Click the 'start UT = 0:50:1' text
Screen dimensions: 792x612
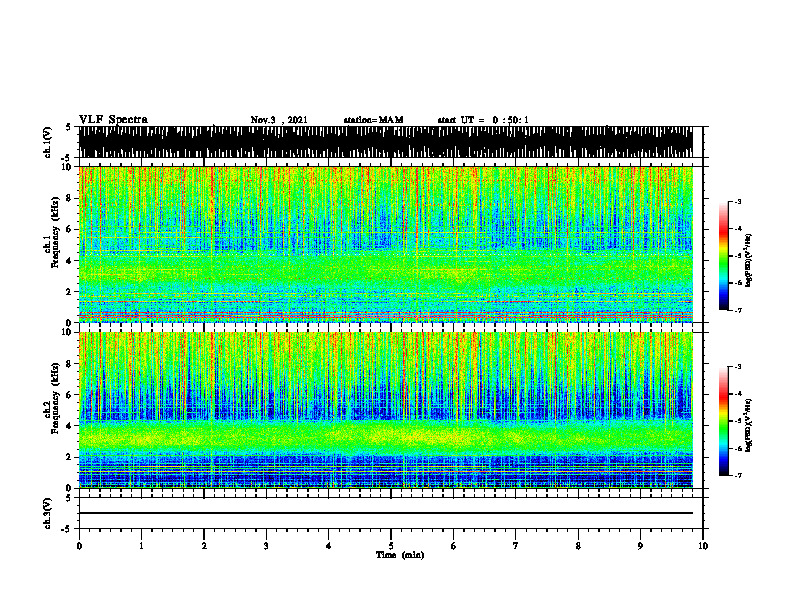[483, 120]
